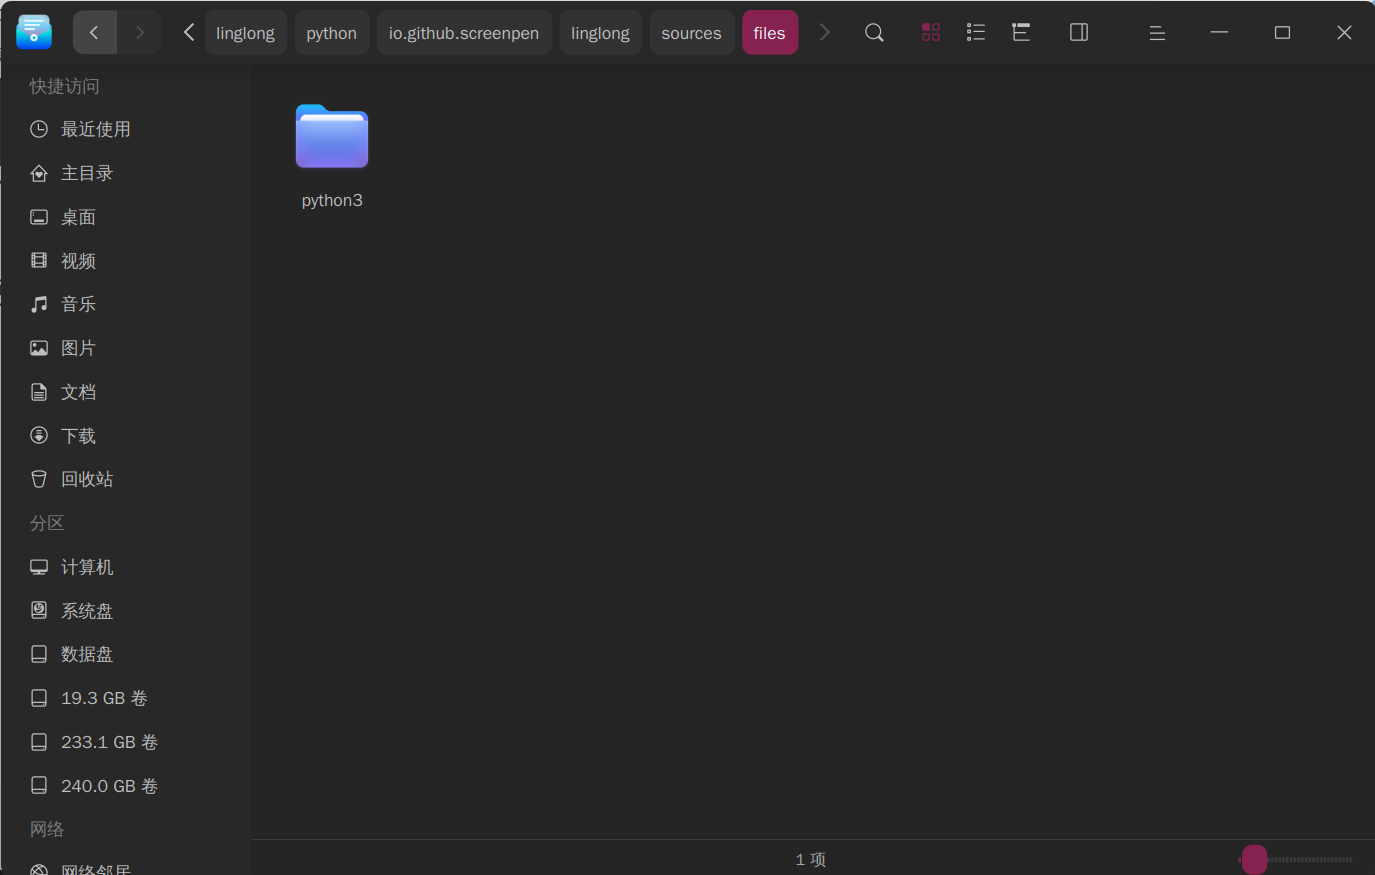
Task: Go to Home directory (主目录)
Action: pyautogui.click(x=125, y=173)
